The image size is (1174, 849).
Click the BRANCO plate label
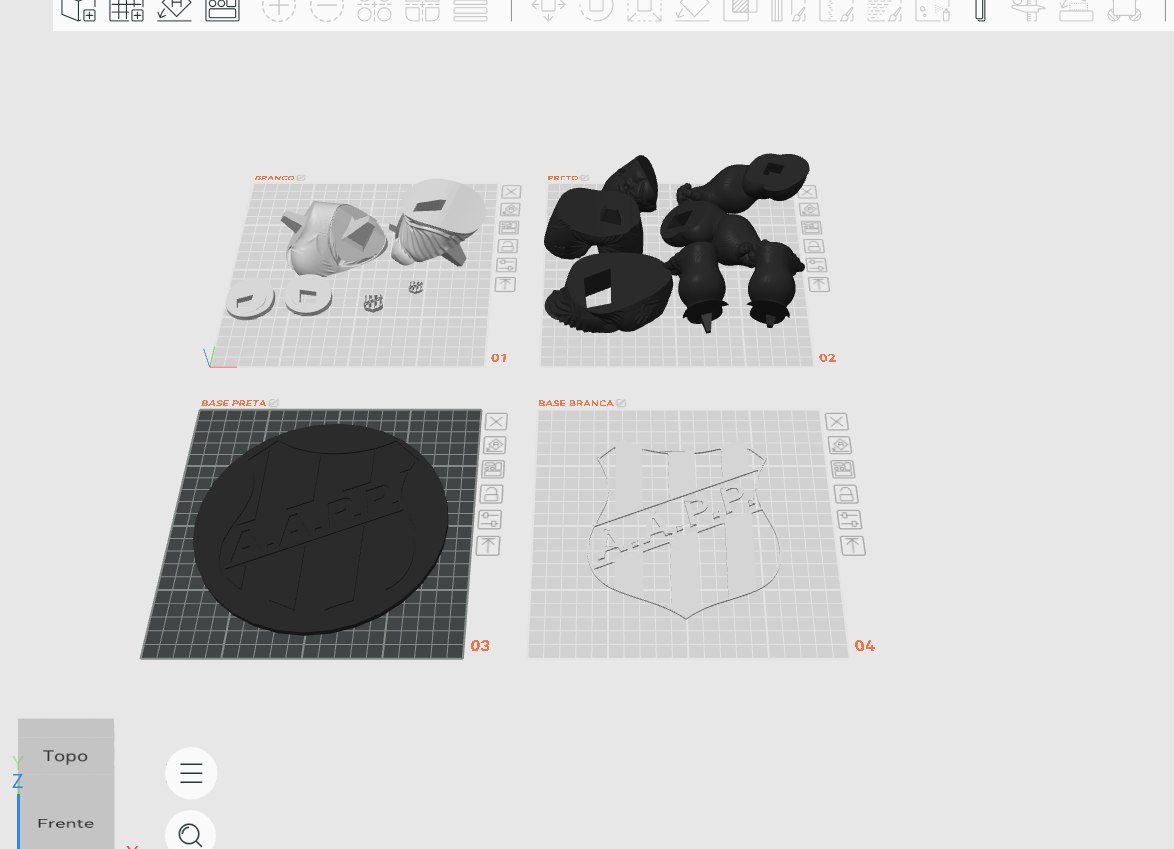275,178
